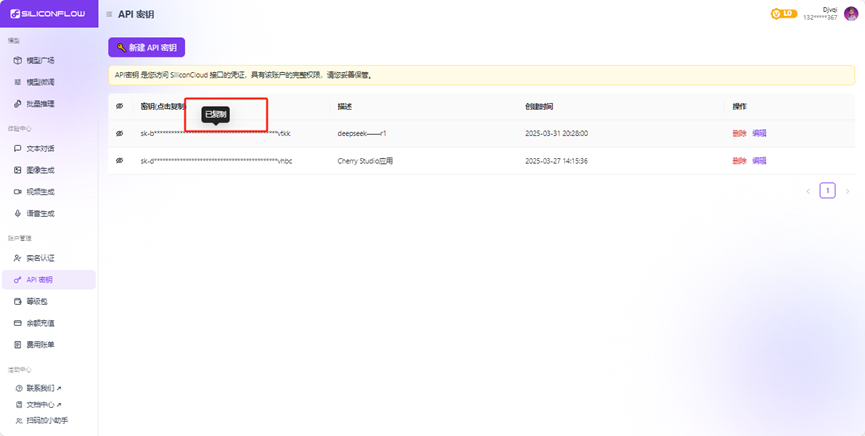This screenshot has height=436, width=865.
Task: Select API 密钥 in the sidebar
Action: click(49, 280)
